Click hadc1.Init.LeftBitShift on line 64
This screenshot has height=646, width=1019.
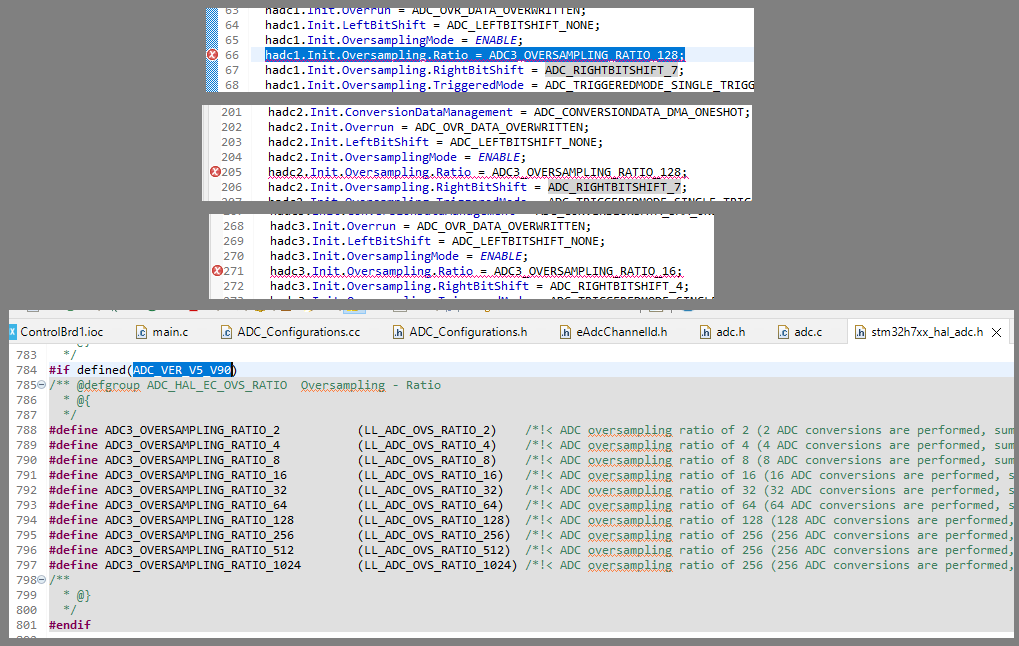345,25
